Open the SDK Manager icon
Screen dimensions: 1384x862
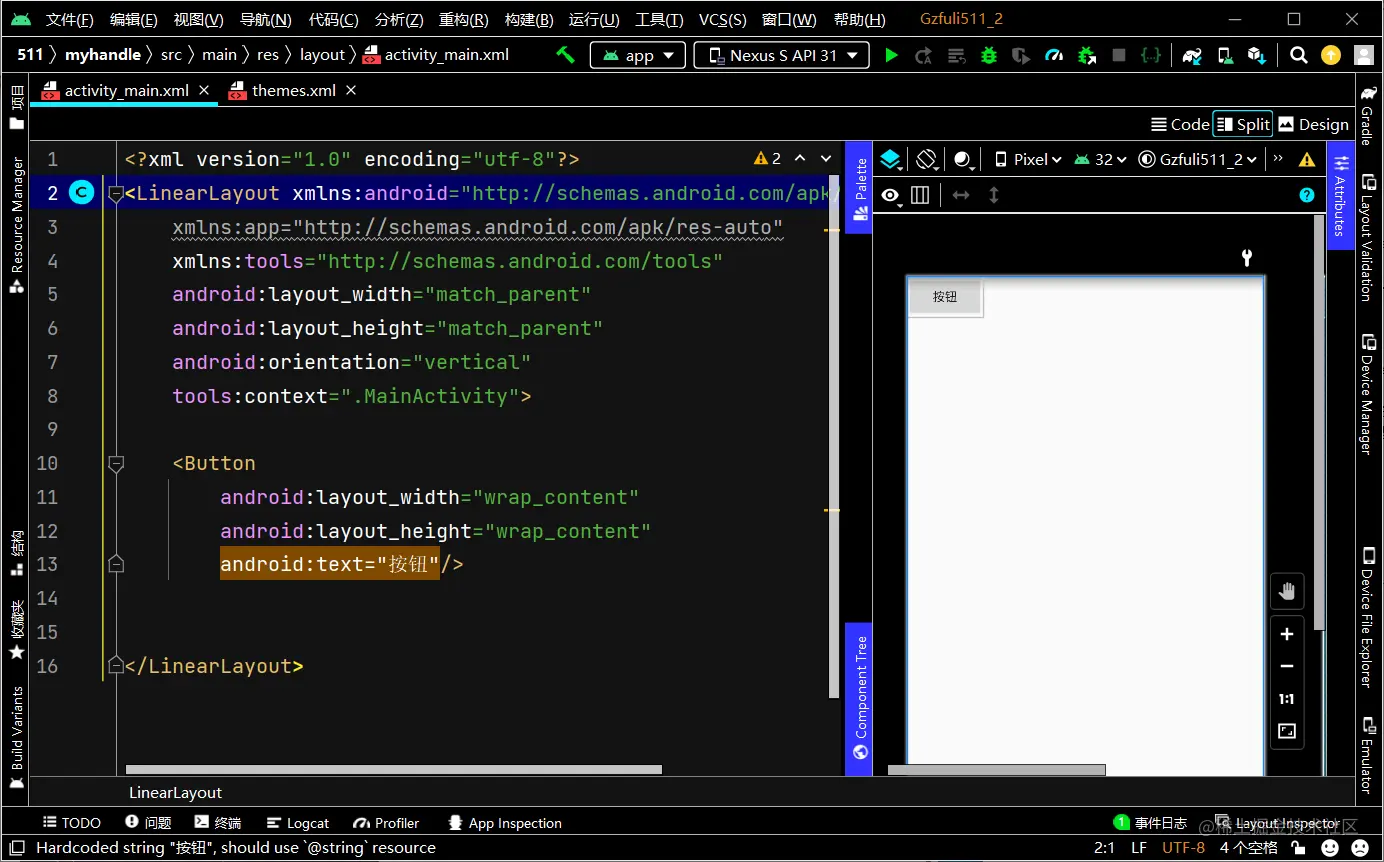[1257, 55]
